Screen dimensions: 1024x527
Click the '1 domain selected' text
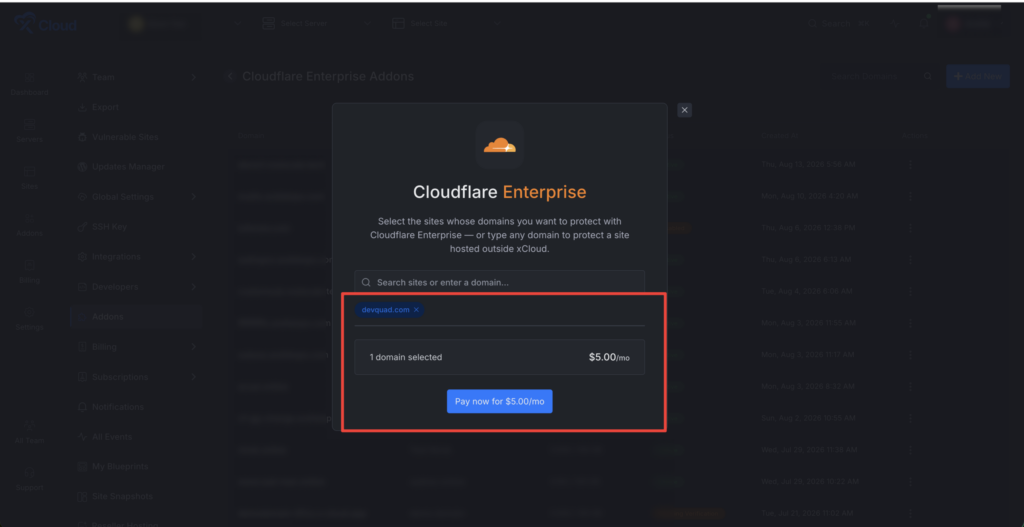[406, 357]
